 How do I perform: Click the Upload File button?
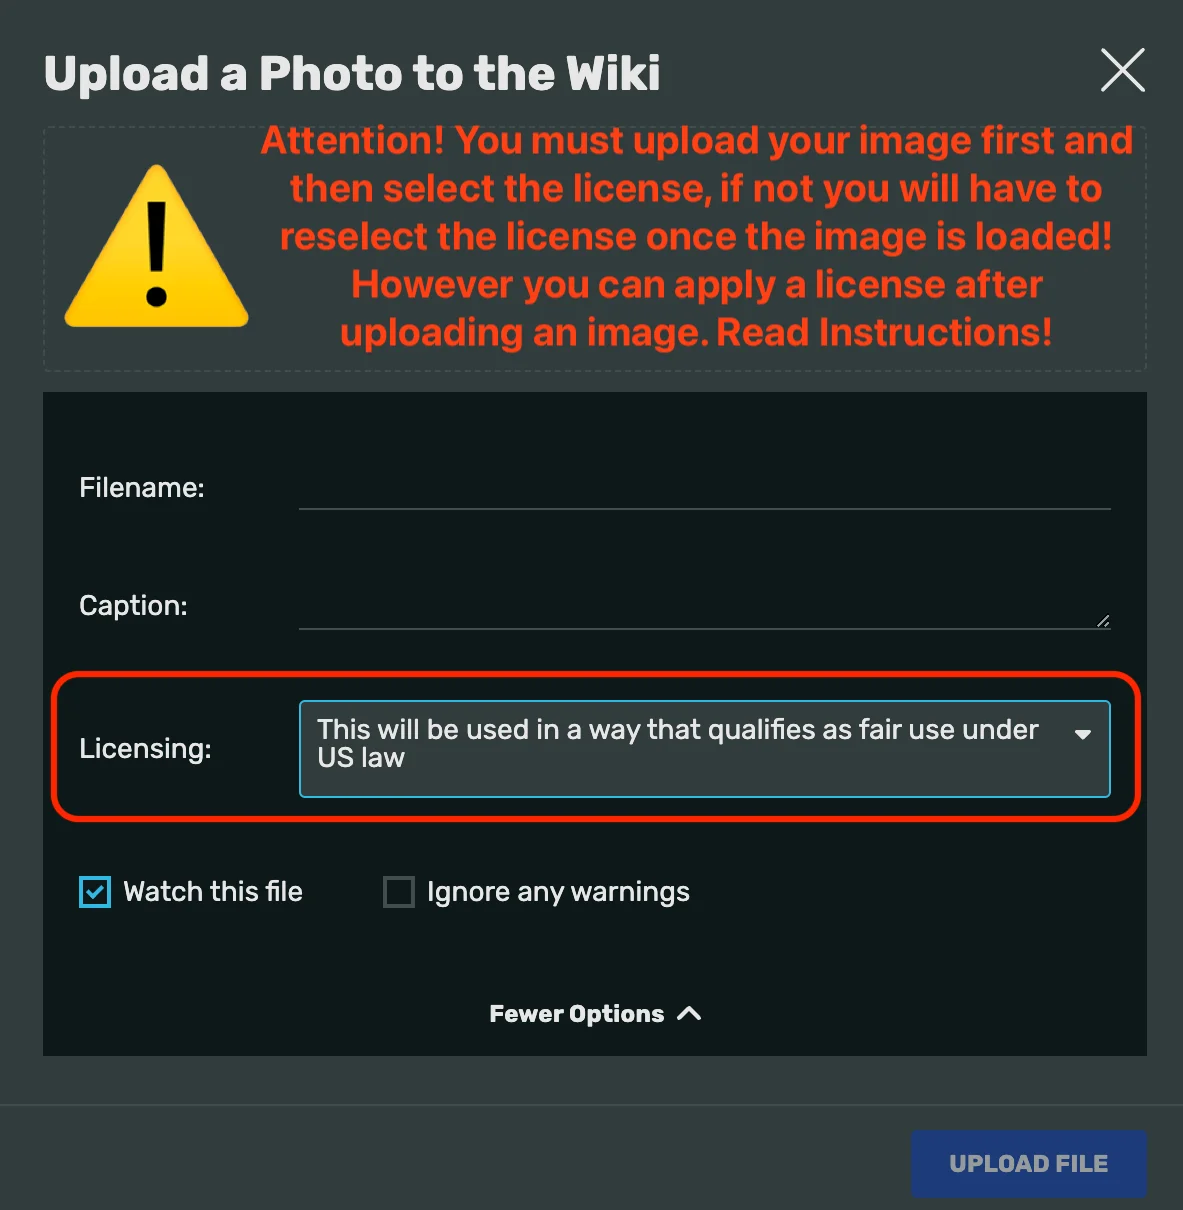pos(1028,1164)
